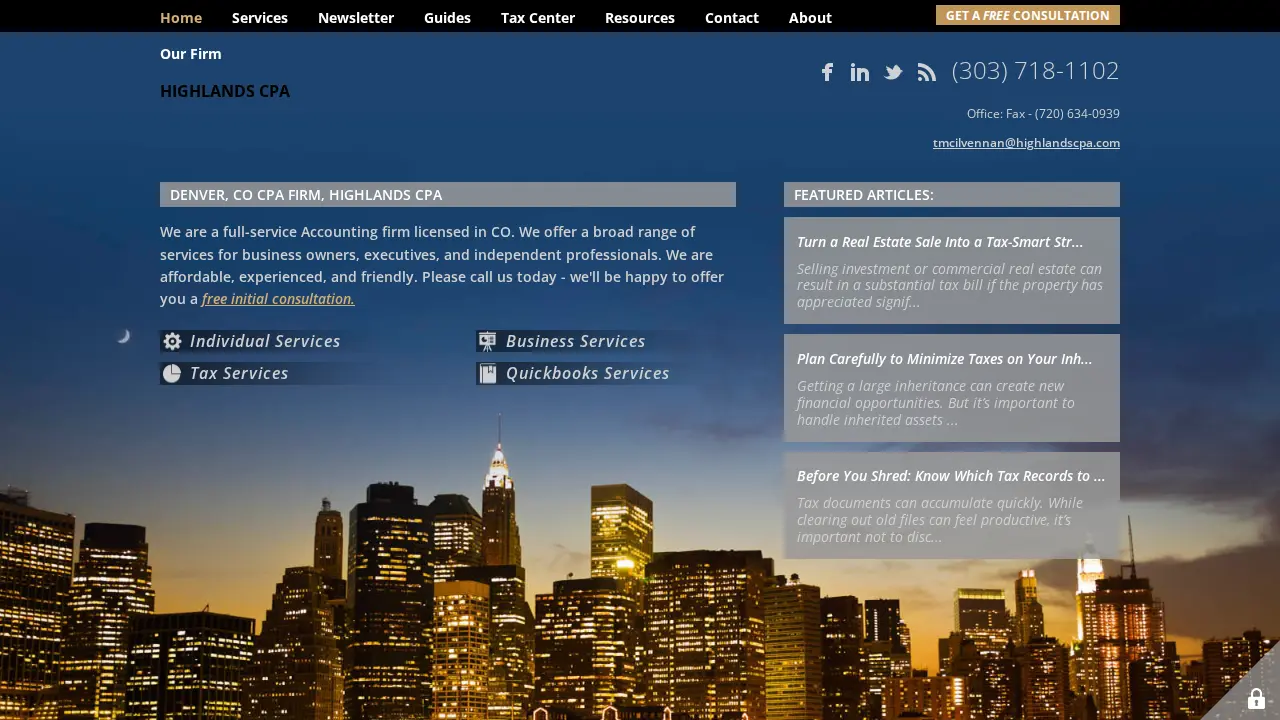The image size is (1280, 720).
Task: Read article Plan Carefully to Minimize Taxes
Action: pyautogui.click(x=945, y=359)
